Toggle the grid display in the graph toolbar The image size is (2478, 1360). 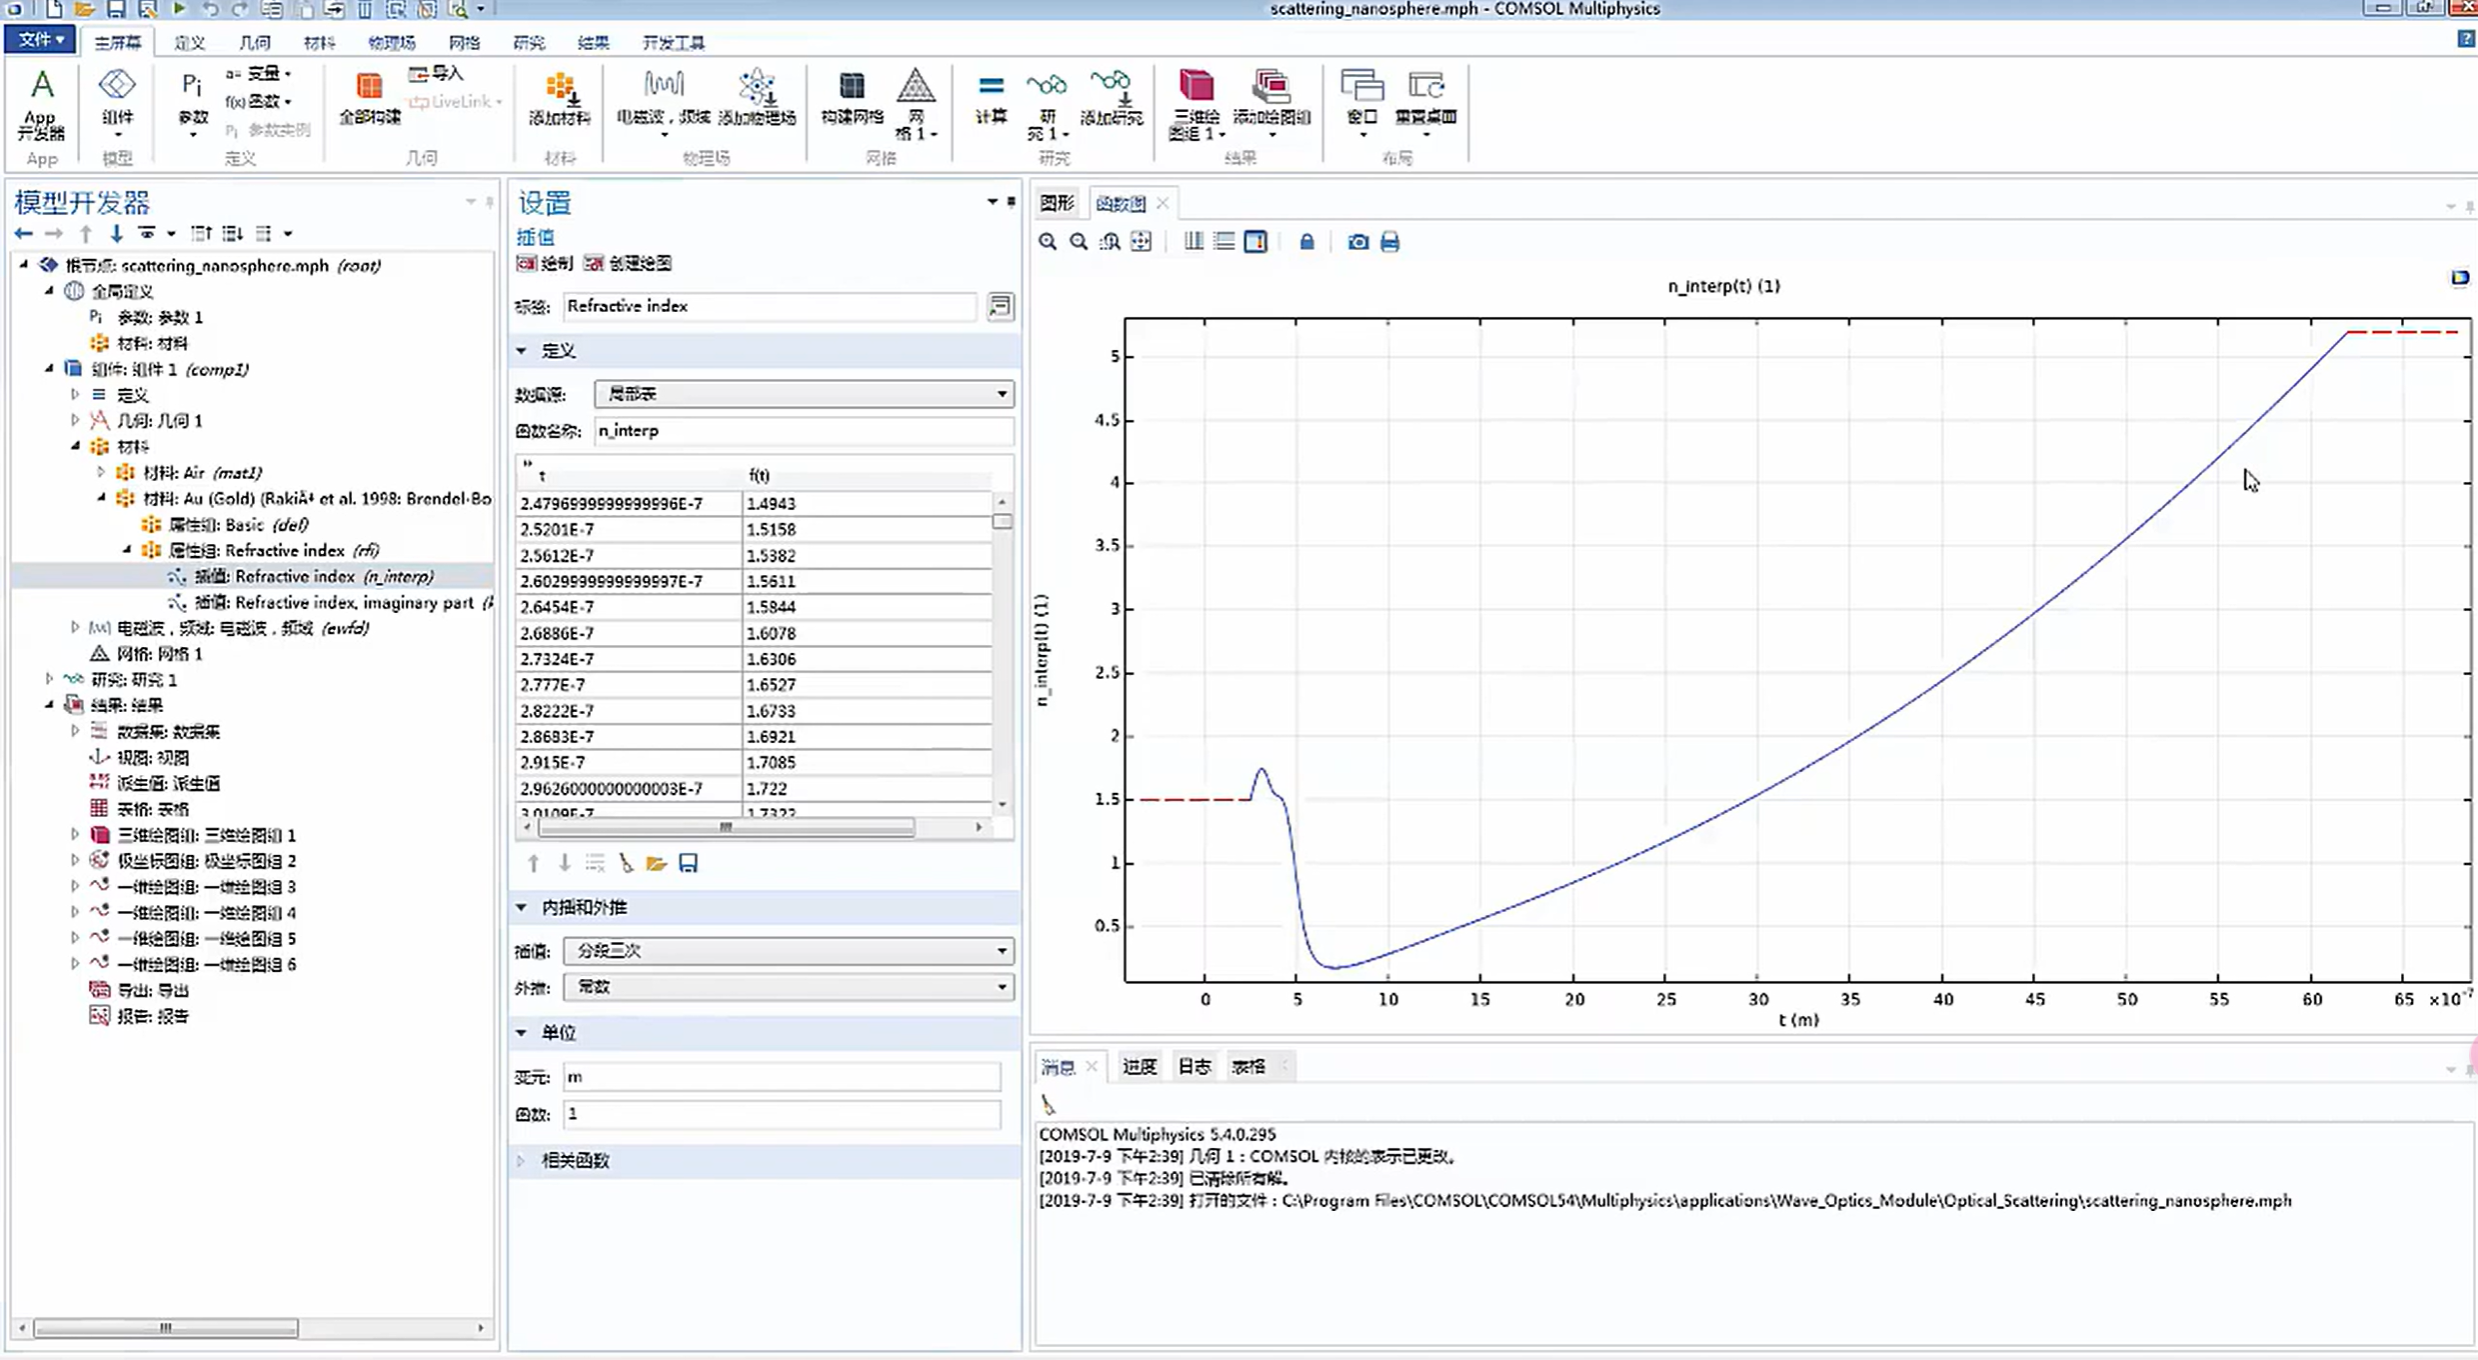(1193, 242)
